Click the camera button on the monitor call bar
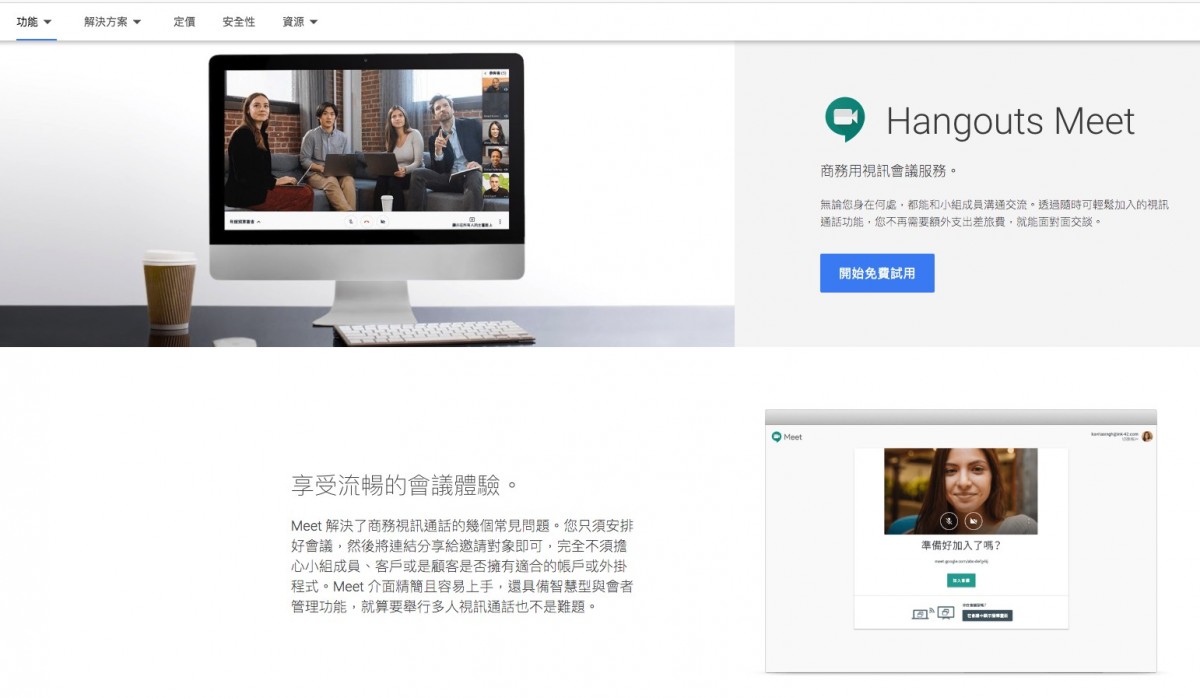This screenshot has width=1200, height=698. point(383,221)
